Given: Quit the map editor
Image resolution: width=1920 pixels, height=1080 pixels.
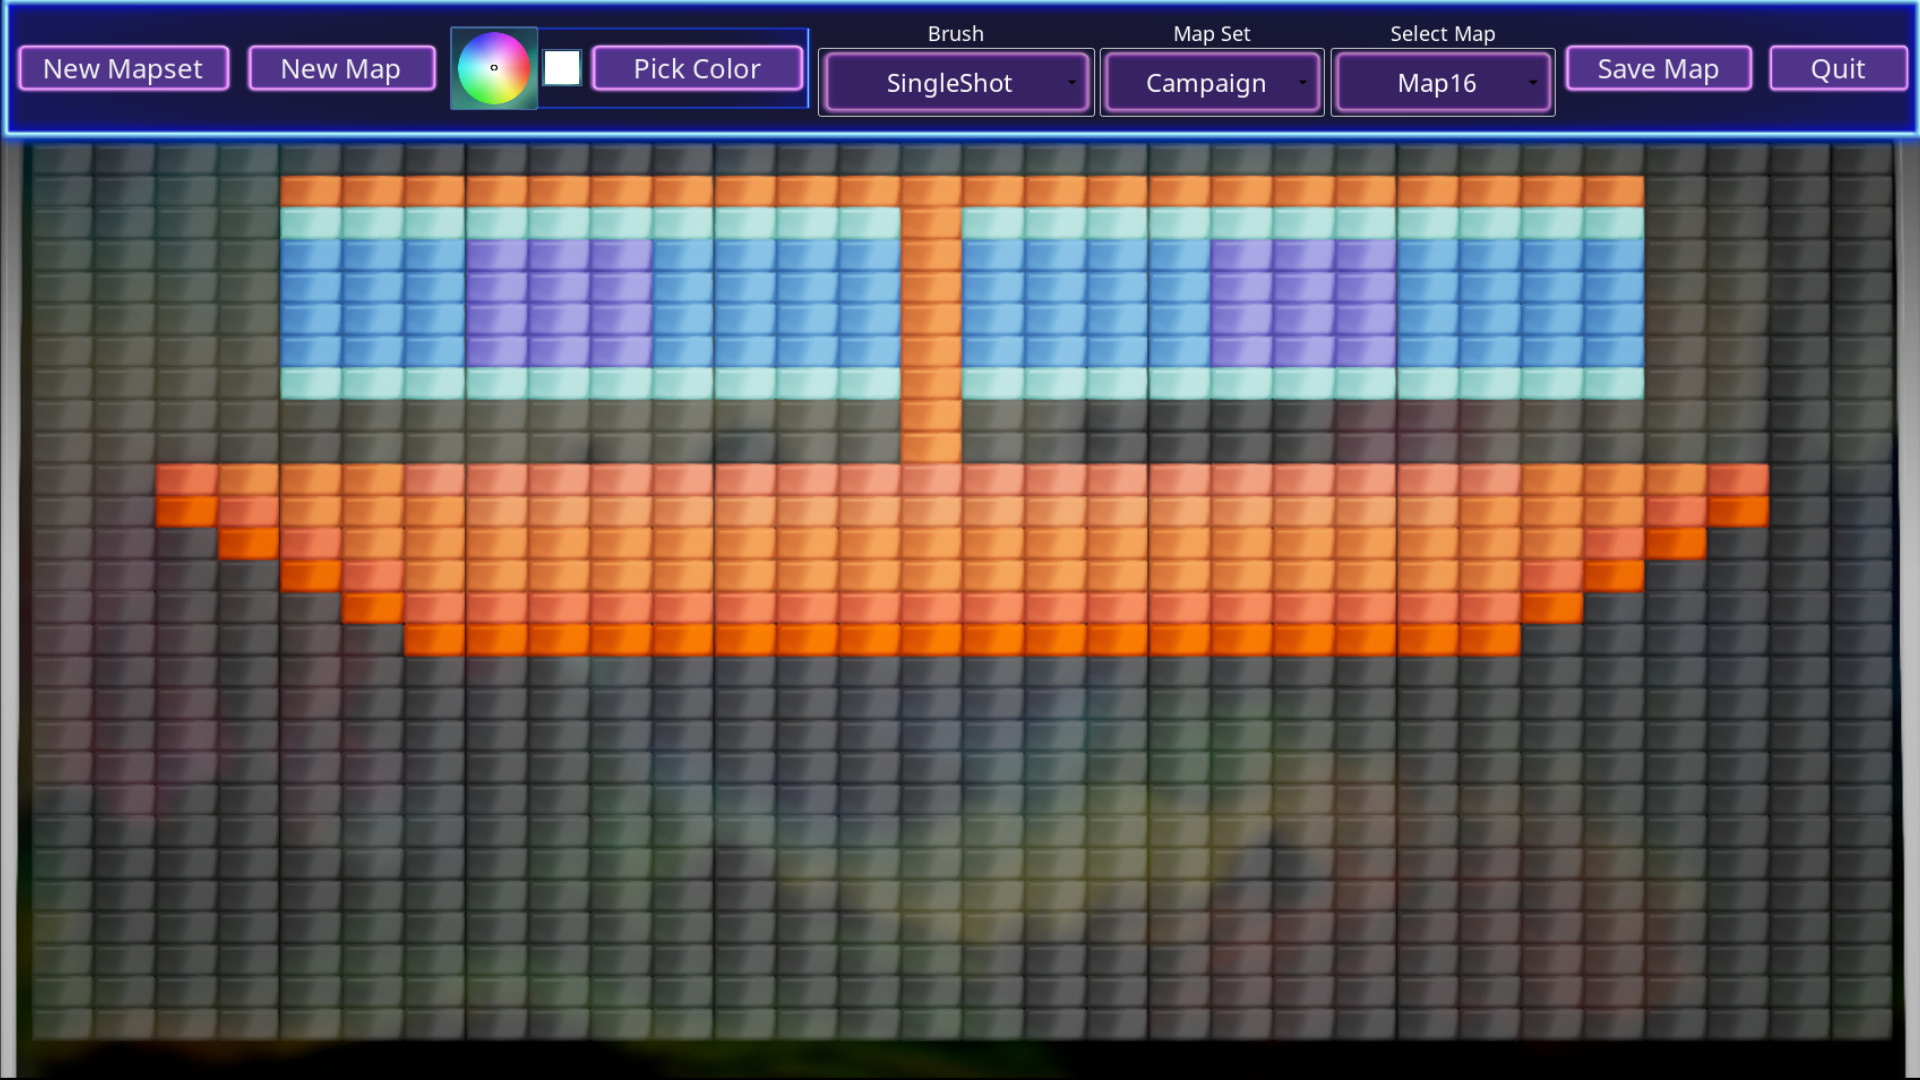Looking at the screenshot, I should tap(1838, 68).
